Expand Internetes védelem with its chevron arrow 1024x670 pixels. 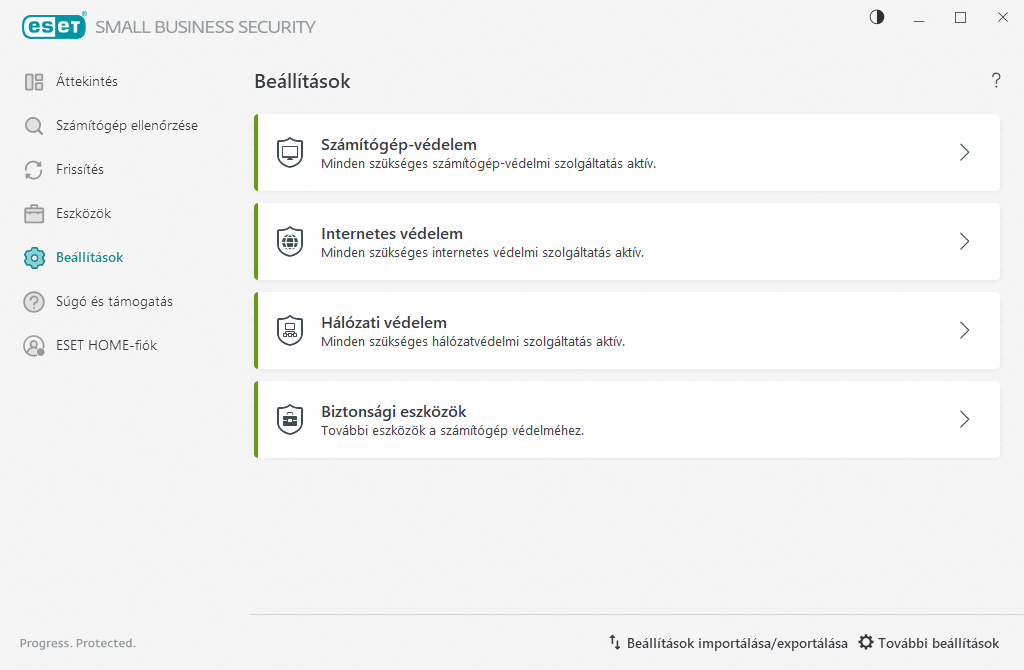(964, 242)
